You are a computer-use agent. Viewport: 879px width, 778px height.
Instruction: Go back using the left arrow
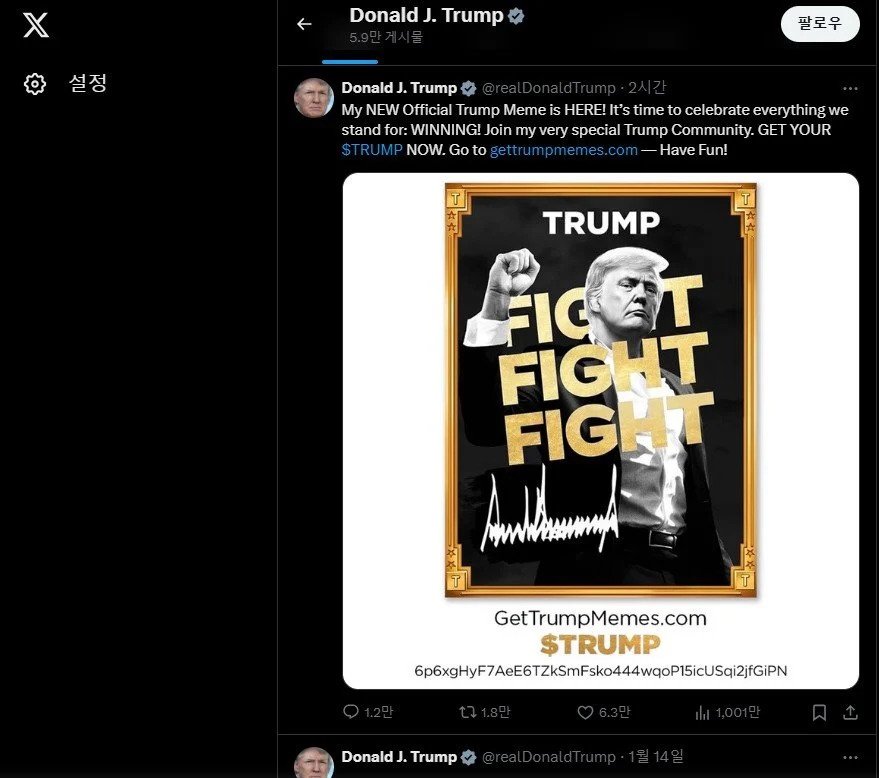click(304, 24)
